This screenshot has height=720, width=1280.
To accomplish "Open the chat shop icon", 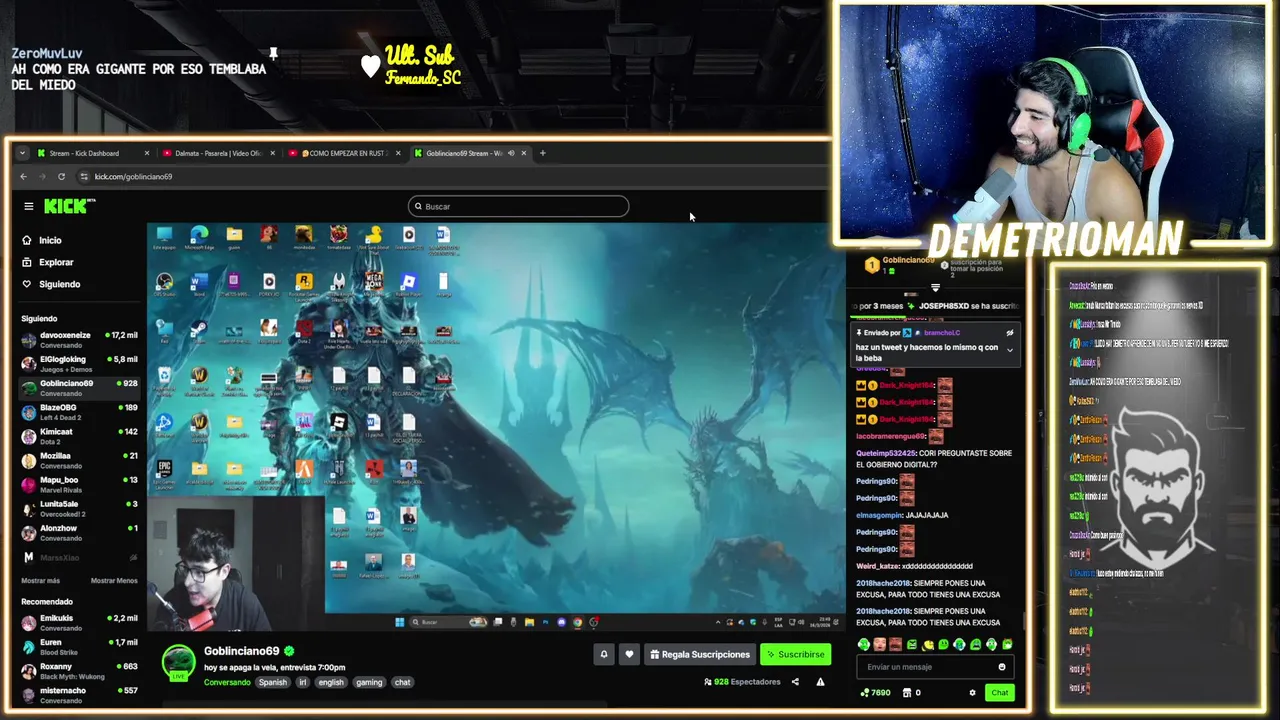I will 907,692.
